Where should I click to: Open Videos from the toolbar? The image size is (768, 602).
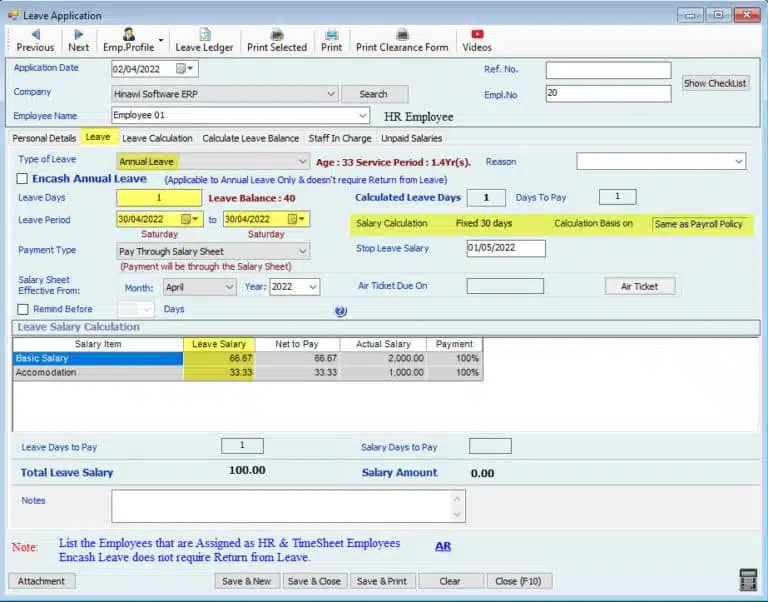pos(477,40)
